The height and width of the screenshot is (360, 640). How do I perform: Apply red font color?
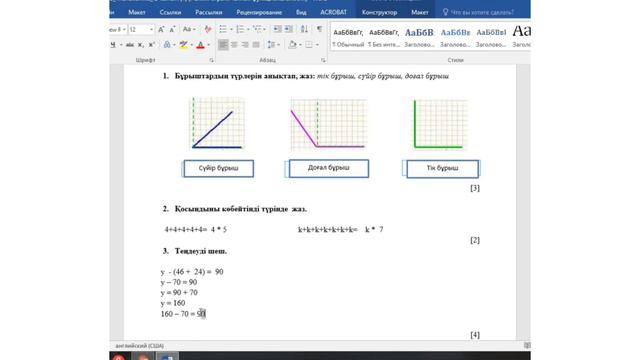click(x=200, y=44)
